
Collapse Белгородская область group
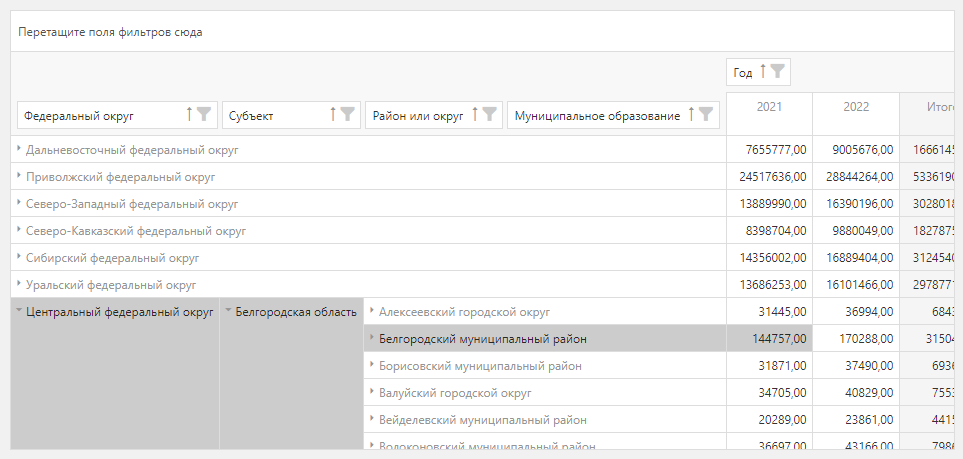[x=228, y=311]
